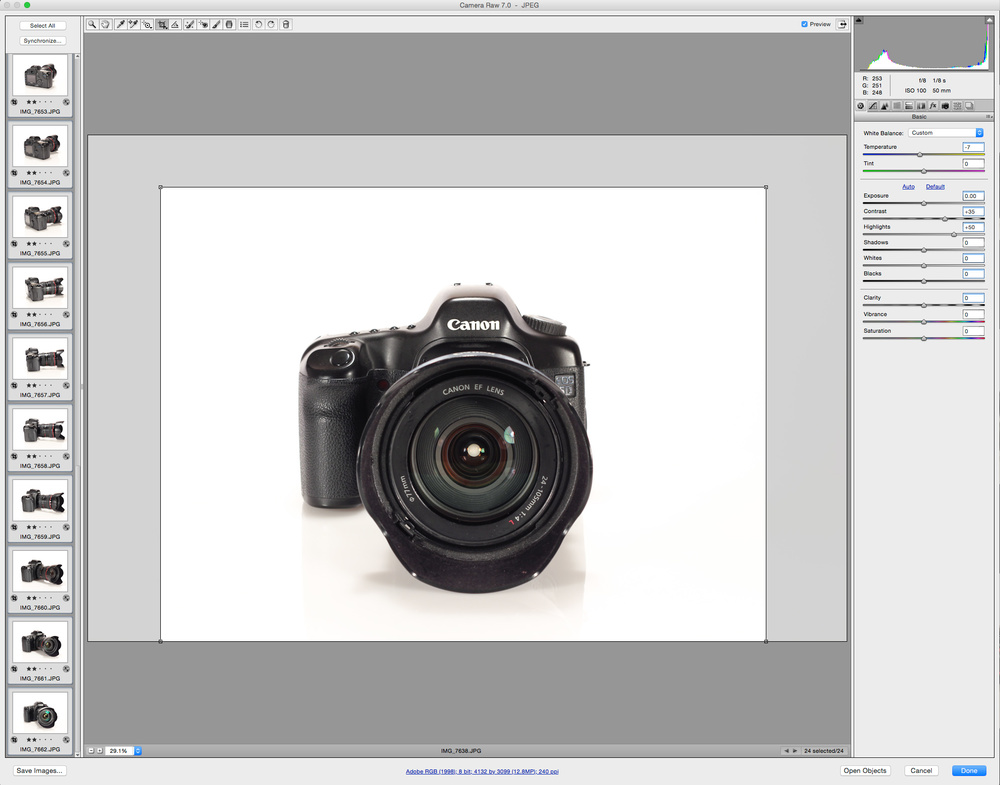The width and height of the screenshot is (1000, 785).
Task: Select the Hand tool
Action: (x=105, y=24)
